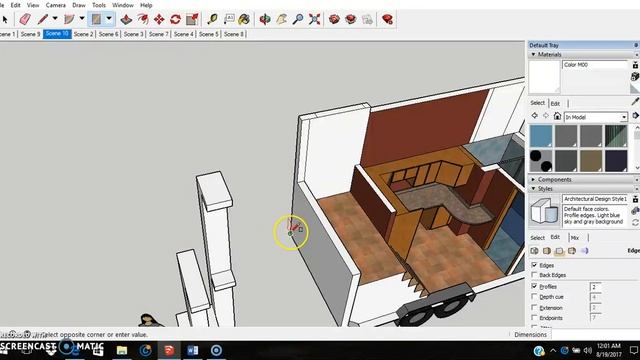640x360 pixels.
Task: Select the Scale tool
Action: click(x=192, y=19)
